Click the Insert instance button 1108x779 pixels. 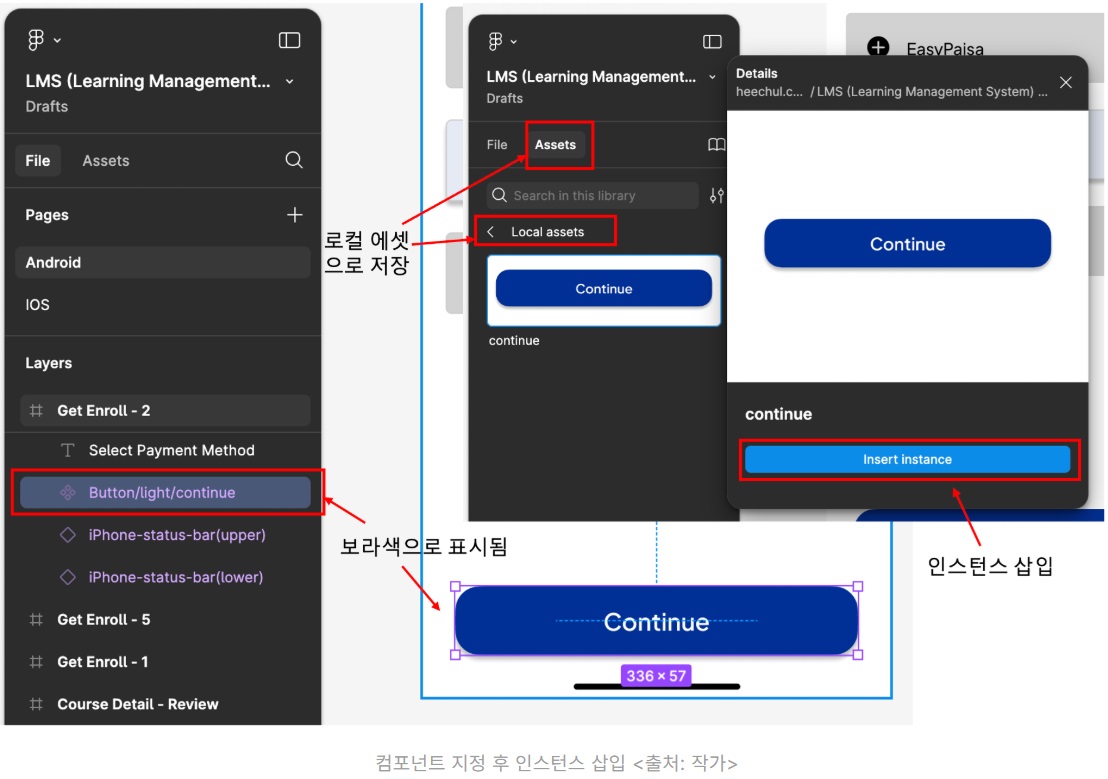click(x=907, y=459)
